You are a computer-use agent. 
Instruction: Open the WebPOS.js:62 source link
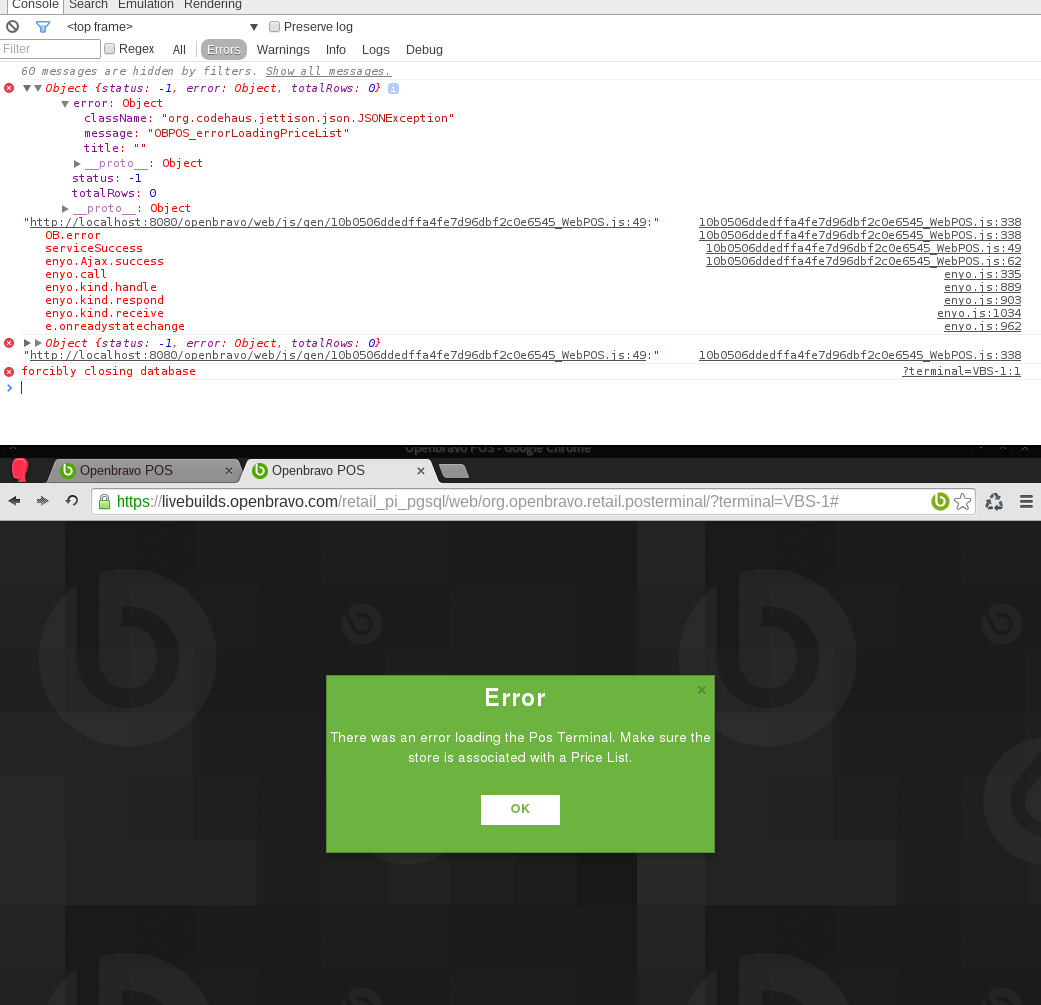[863, 261]
